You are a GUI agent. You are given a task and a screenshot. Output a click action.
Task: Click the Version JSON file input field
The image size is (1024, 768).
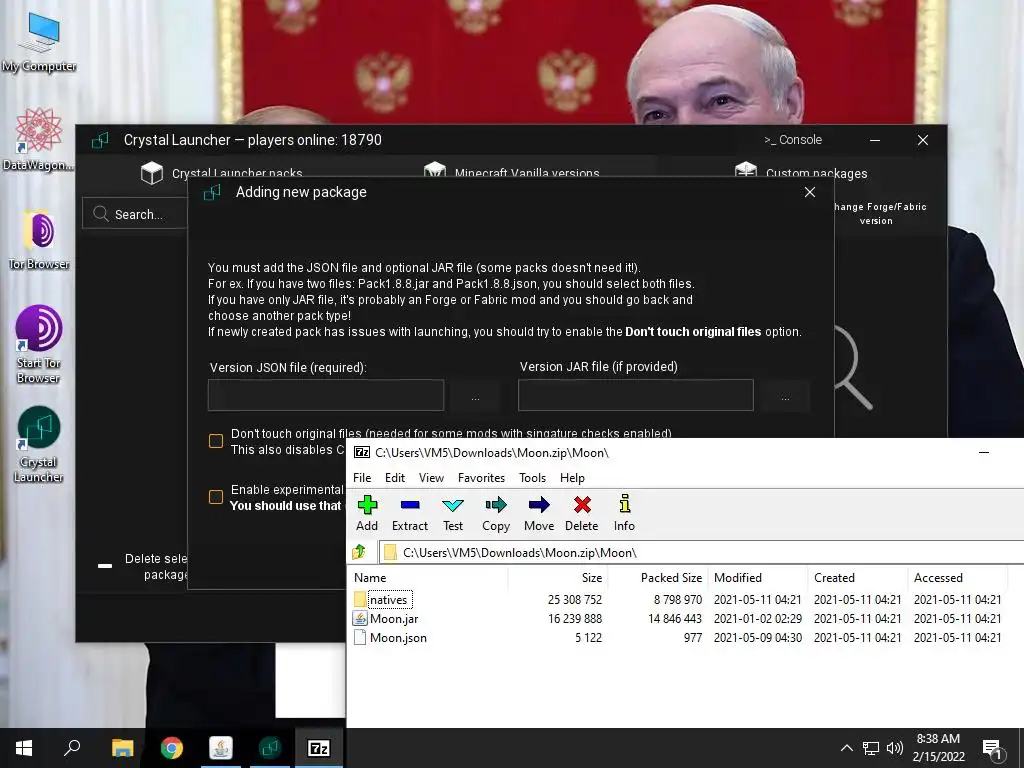[326, 396]
